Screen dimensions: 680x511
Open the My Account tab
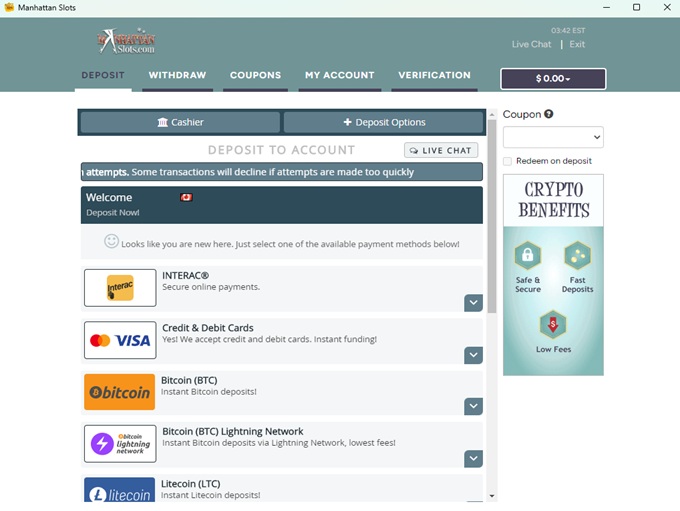(x=339, y=75)
